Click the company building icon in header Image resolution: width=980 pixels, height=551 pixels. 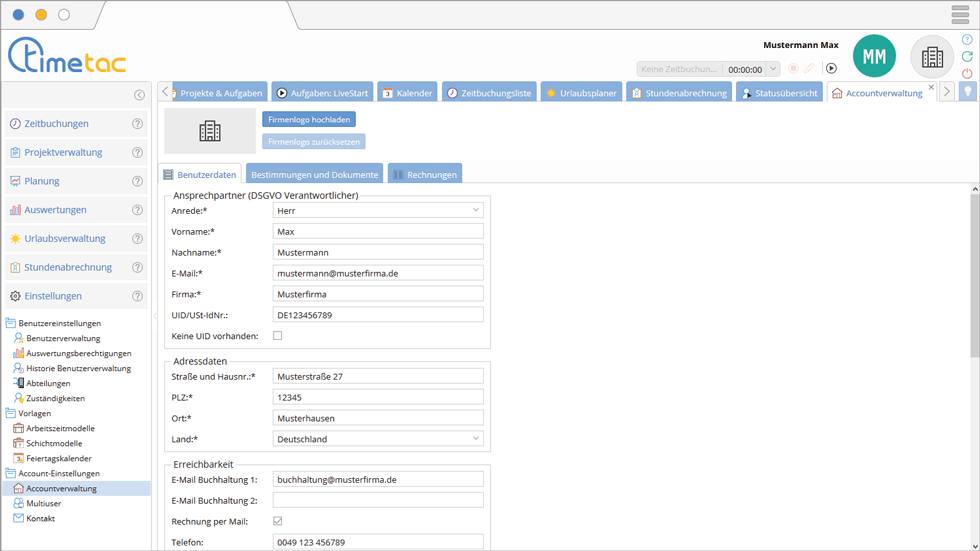click(931, 57)
